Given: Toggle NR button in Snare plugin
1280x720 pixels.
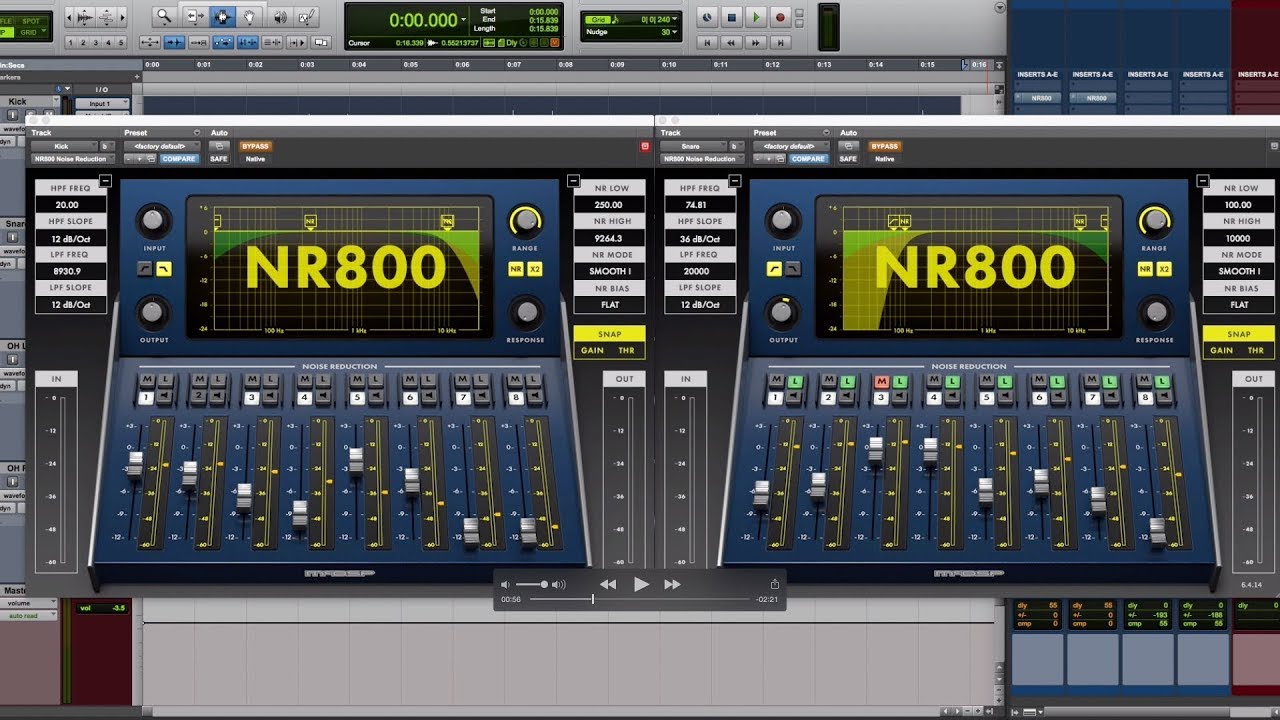Looking at the screenshot, I should coord(1145,269).
